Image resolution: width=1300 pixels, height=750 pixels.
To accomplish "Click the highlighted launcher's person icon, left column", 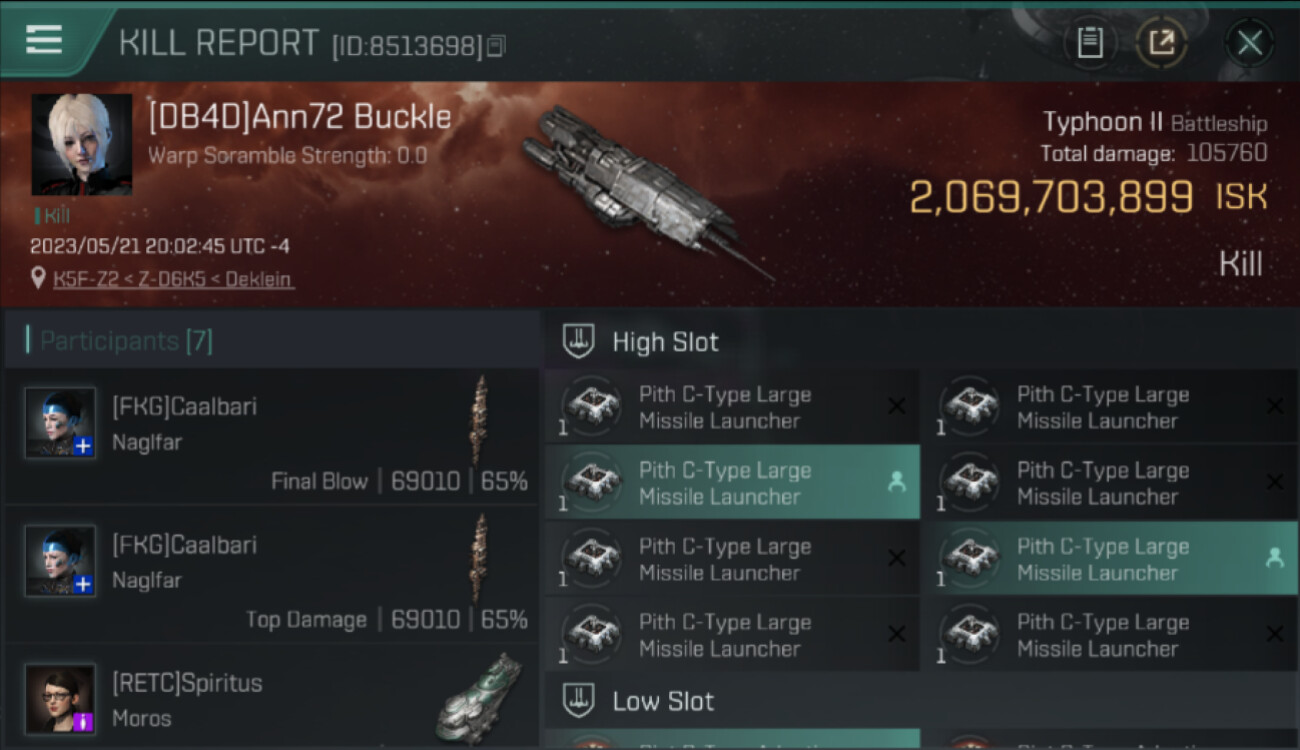I will (896, 482).
